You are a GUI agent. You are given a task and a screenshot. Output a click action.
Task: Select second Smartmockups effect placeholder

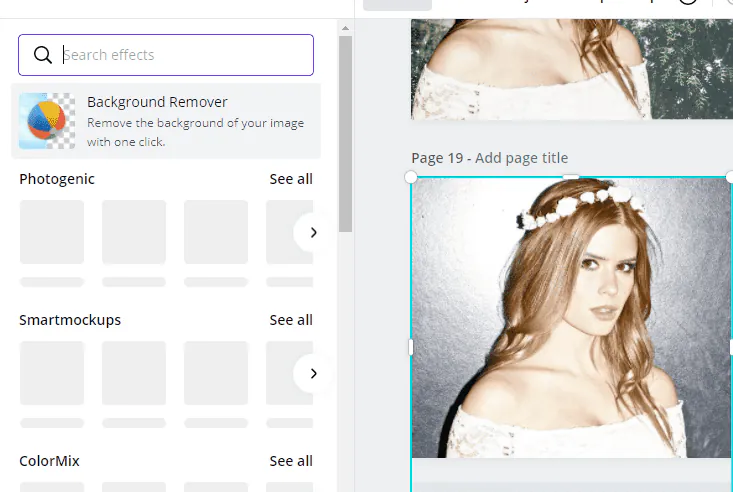(x=134, y=373)
